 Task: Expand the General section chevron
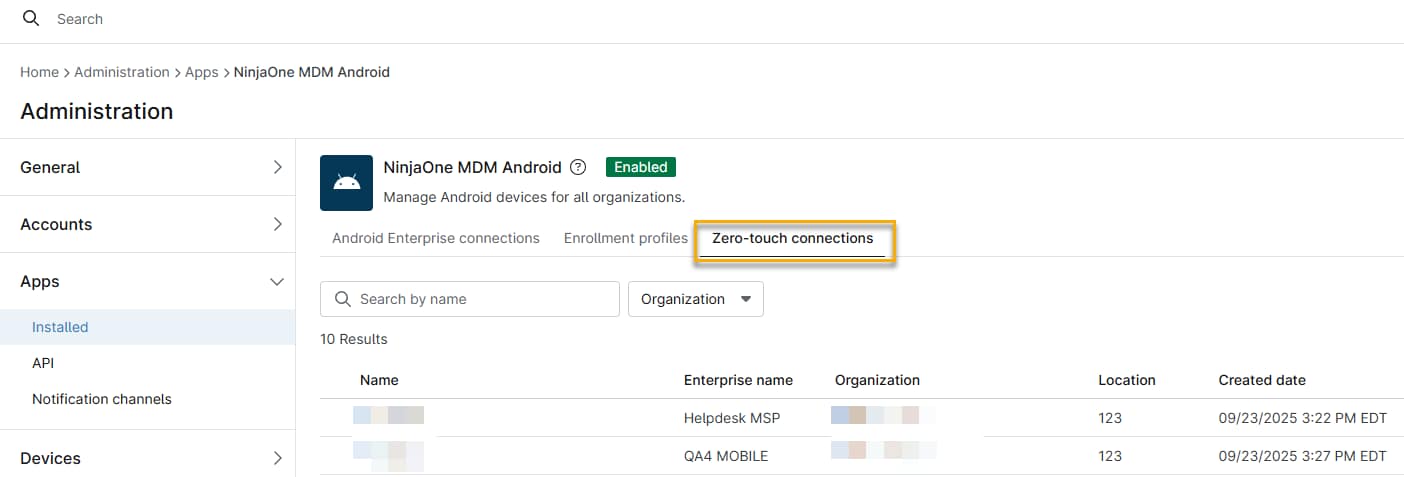[x=278, y=168]
